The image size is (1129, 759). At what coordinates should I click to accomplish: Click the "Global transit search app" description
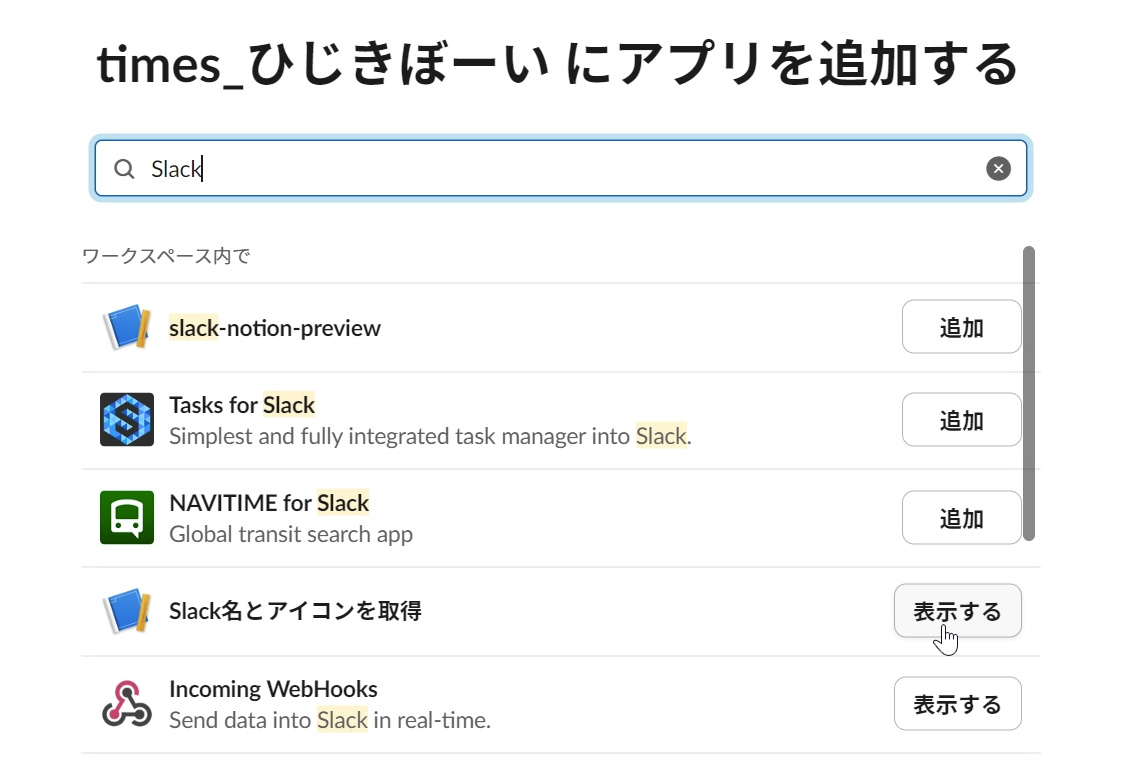coord(291,534)
